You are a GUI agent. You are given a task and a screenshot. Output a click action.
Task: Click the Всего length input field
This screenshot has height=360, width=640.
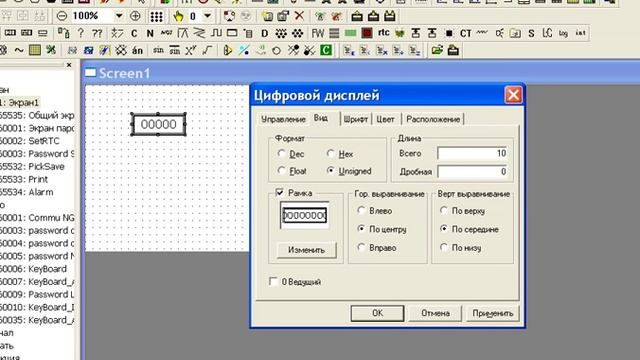coord(473,153)
